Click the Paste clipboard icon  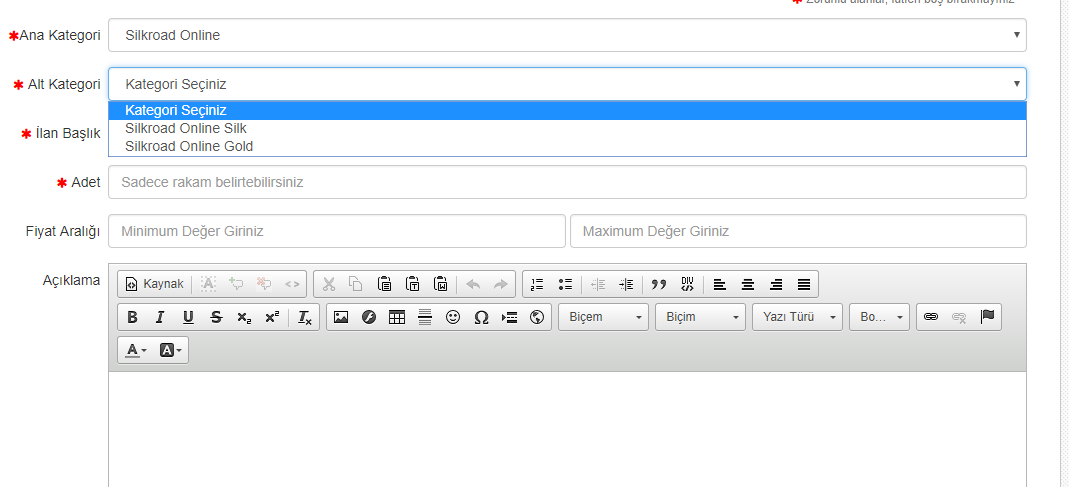[385, 284]
